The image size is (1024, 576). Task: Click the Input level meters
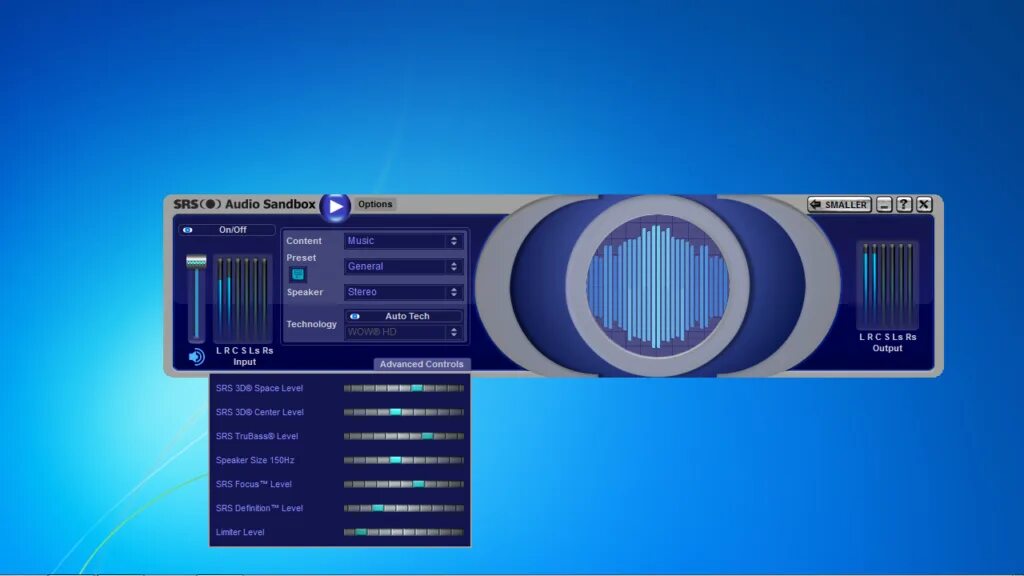click(x=242, y=299)
